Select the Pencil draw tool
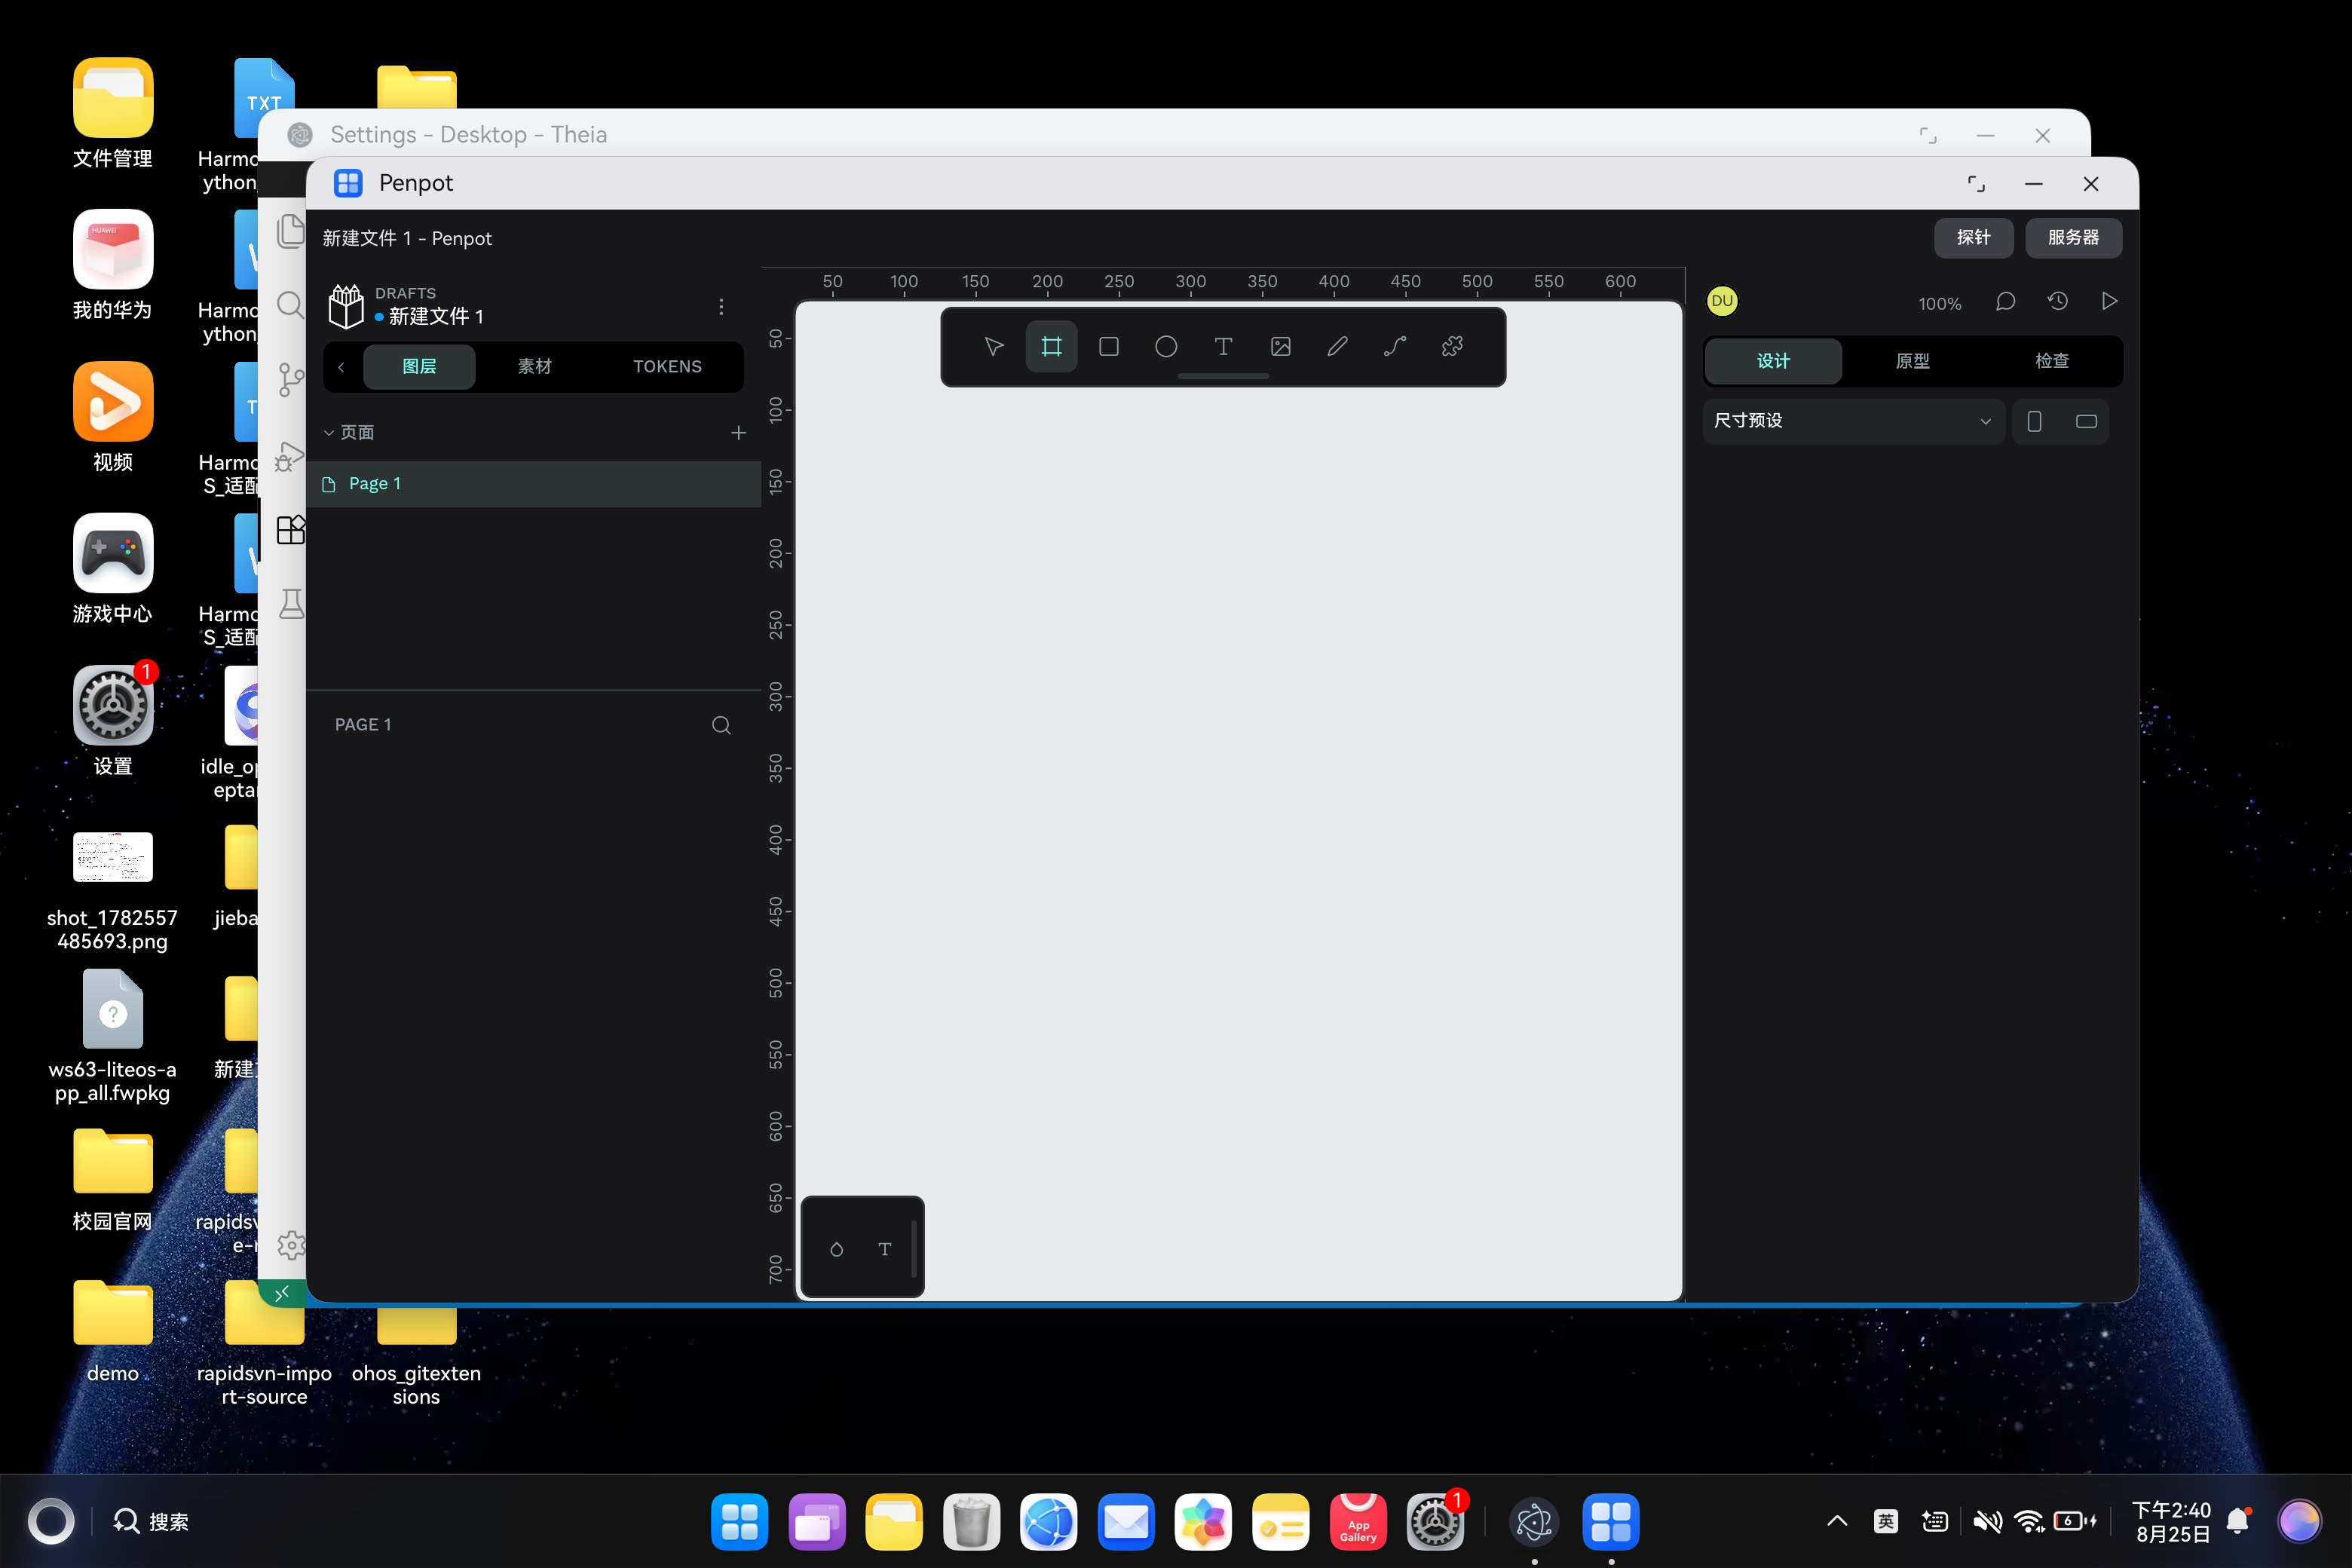Screen dimensions: 2352x1568 pyautogui.click(x=1337, y=347)
